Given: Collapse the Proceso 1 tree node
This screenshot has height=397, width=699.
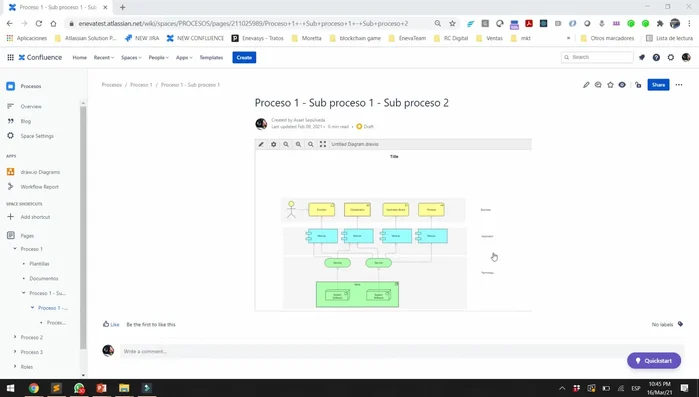Looking at the screenshot, I should pyautogui.click(x=15, y=249).
